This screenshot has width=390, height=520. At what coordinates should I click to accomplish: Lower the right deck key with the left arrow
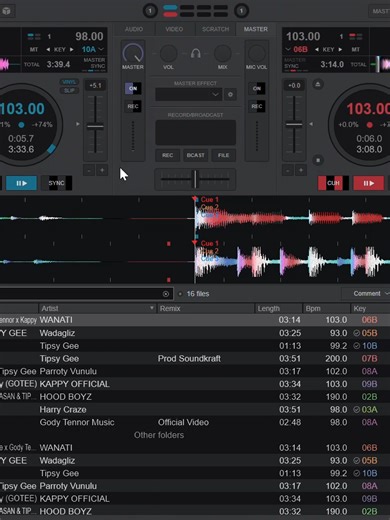click(317, 49)
